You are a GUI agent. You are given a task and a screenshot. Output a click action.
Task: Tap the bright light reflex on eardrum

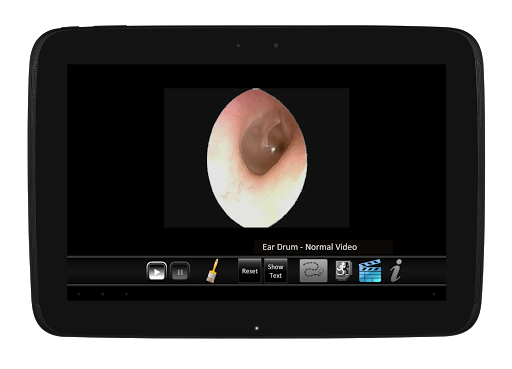273,149
